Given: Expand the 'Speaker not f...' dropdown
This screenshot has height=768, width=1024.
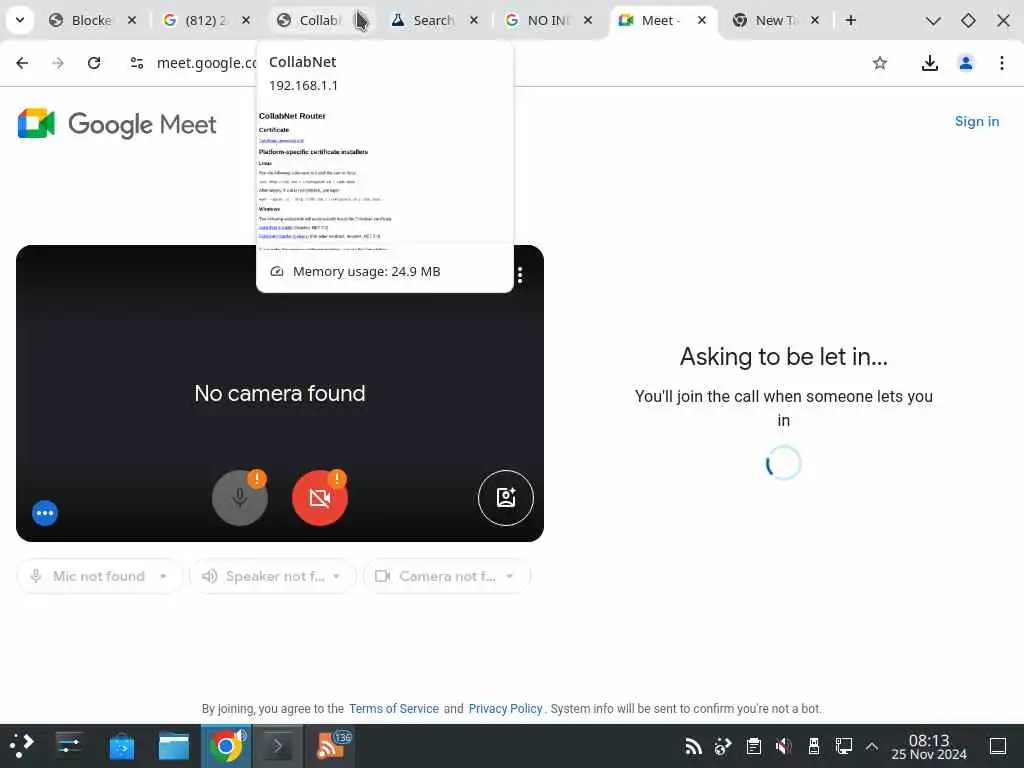Looking at the screenshot, I should click(x=272, y=576).
